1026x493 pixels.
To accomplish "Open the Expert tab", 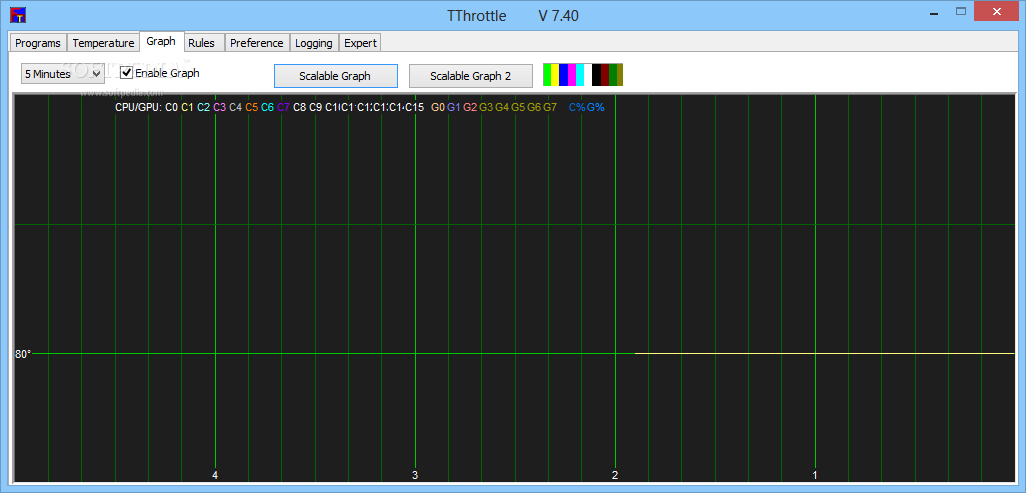I will pos(360,43).
